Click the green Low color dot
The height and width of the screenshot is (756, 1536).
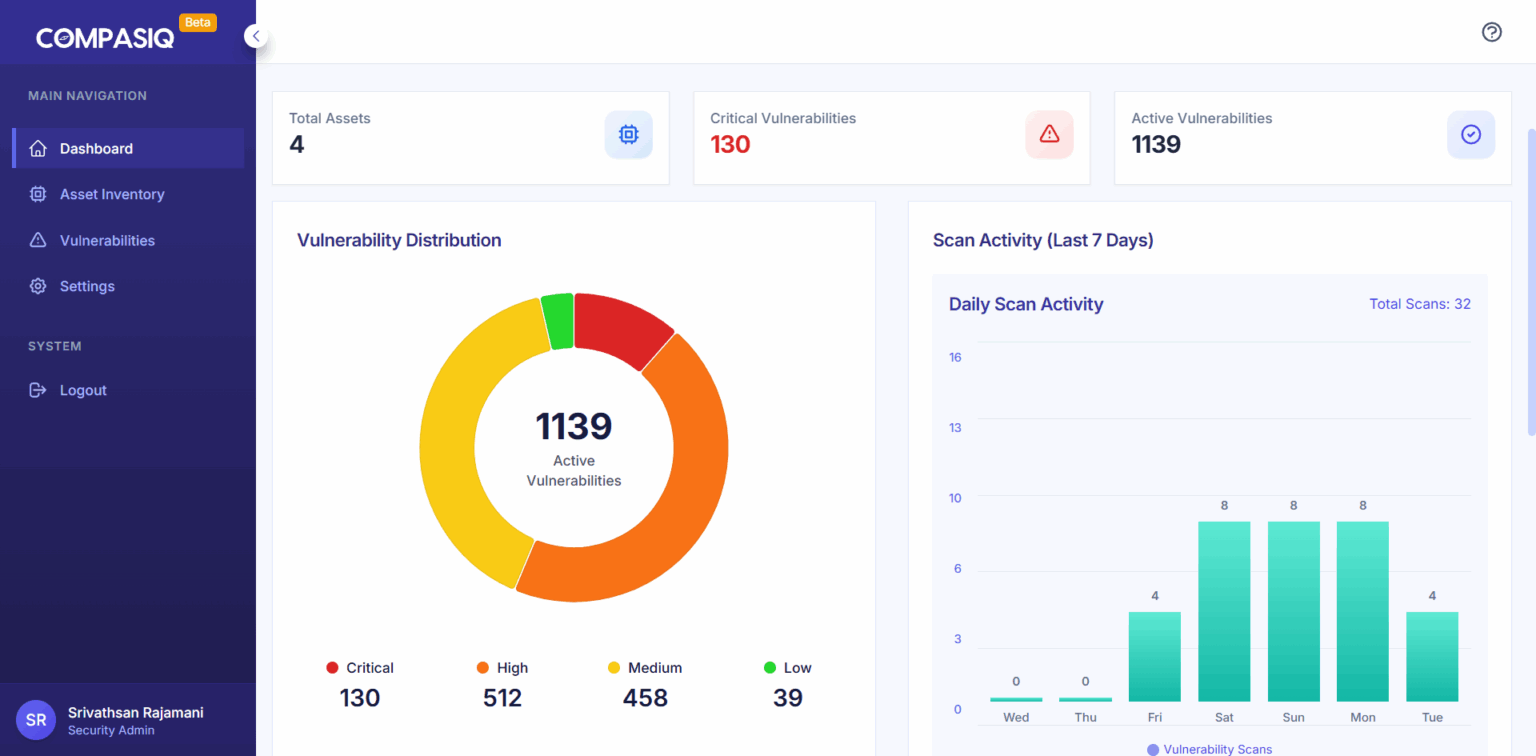click(x=768, y=667)
